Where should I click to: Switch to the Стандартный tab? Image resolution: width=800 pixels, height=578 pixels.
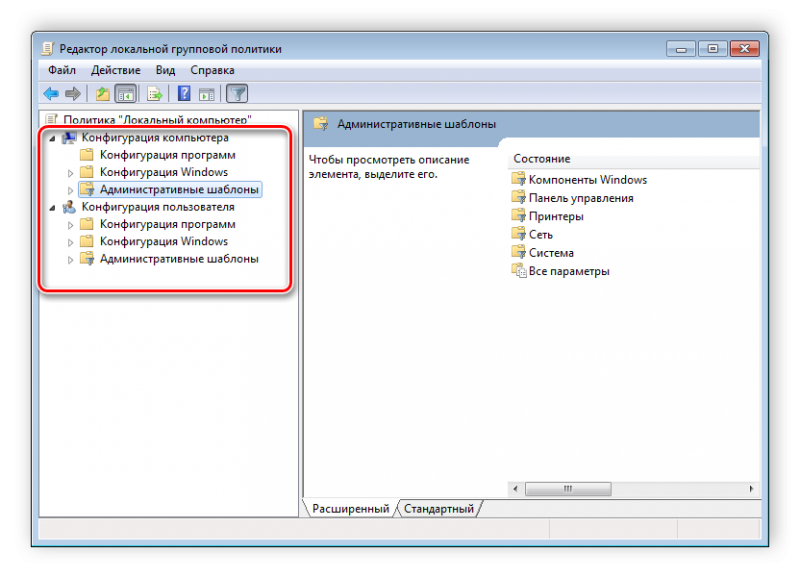[439, 509]
